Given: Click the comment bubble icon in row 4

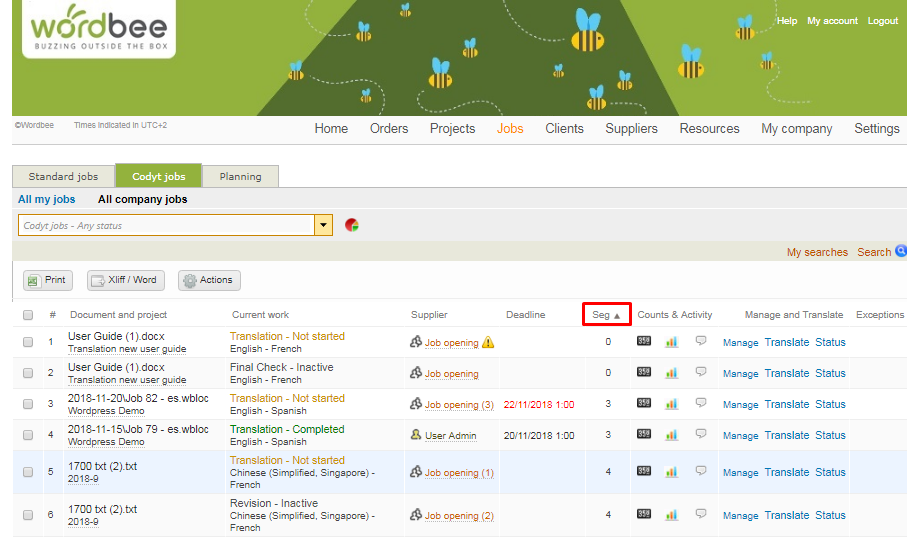Looking at the screenshot, I should pyautogui.click(x=700, y=435).
